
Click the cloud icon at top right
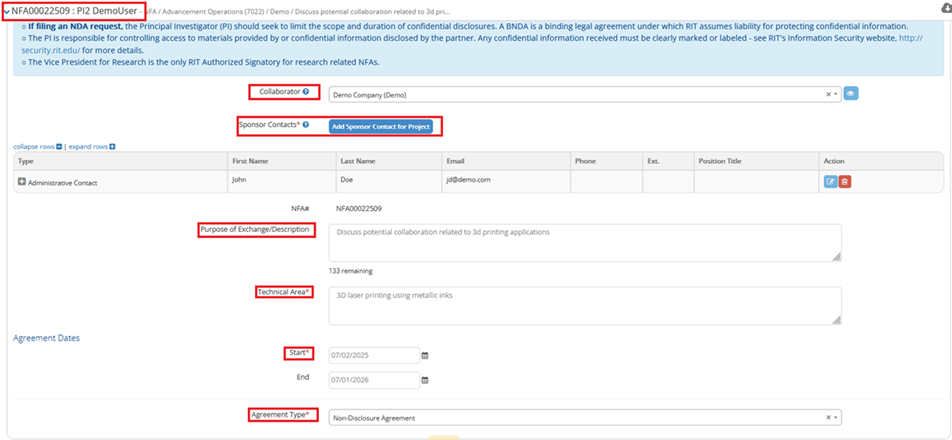(945, 8)
